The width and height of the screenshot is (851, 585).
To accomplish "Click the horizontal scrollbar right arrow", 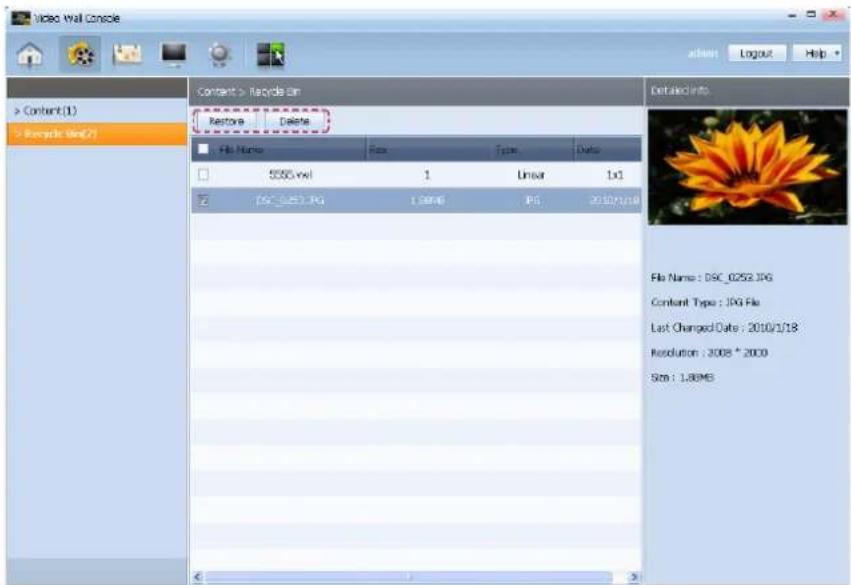I will [633, 577].
